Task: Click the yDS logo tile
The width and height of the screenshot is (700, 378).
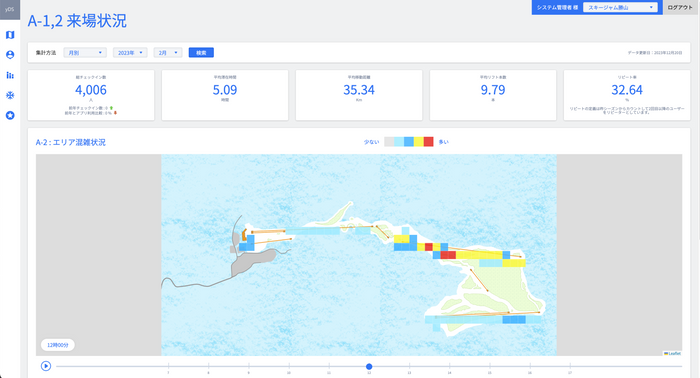Action: coord(10,9)
